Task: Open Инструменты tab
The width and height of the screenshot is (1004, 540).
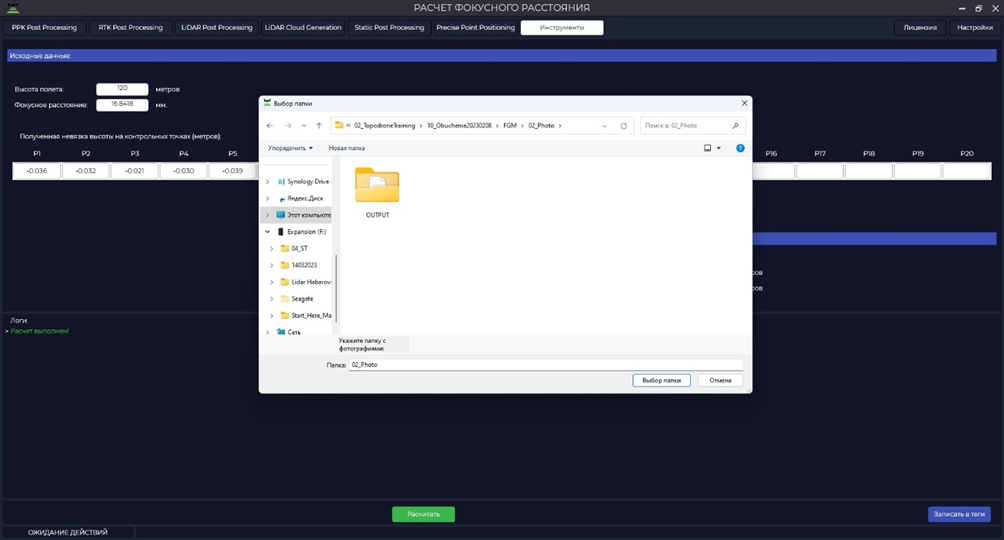Action: click(x=562, y=28)
